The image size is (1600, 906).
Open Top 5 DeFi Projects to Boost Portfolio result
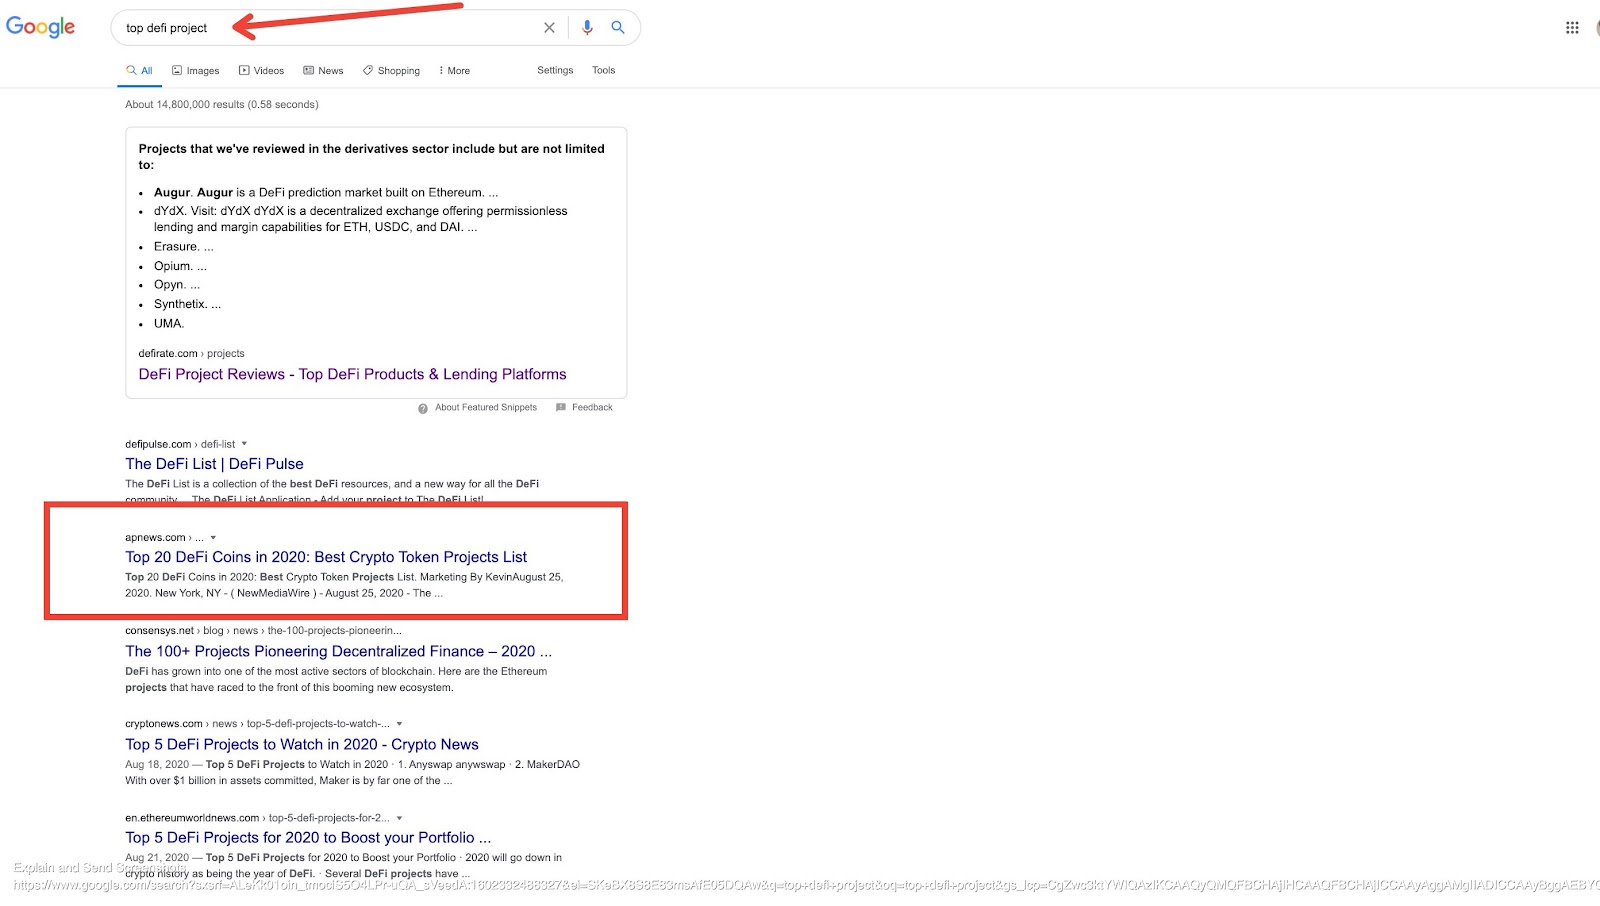(308, 838)
